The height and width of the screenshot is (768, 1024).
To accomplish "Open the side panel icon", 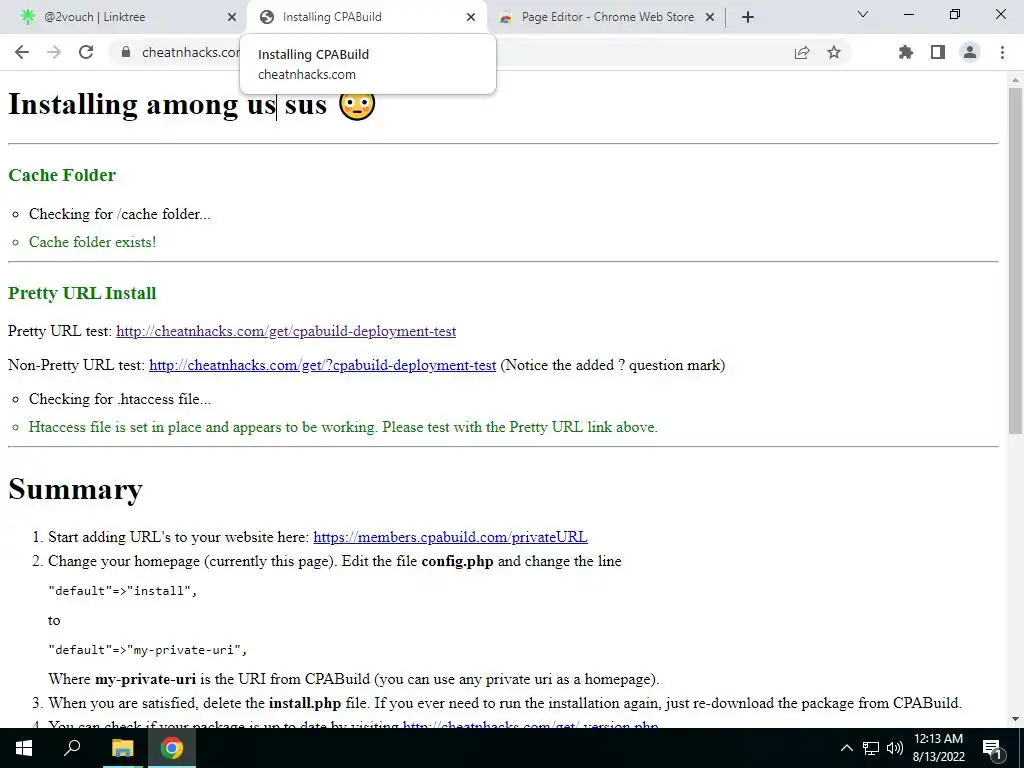I will tap(938, 52).
